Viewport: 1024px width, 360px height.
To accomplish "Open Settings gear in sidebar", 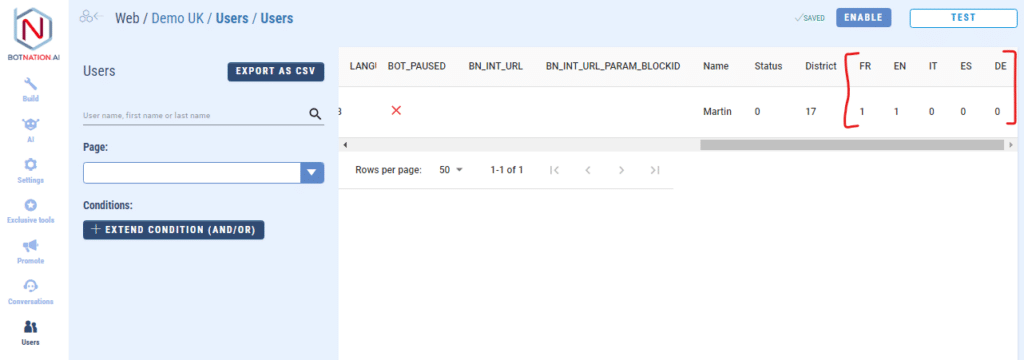I will 30,171.
